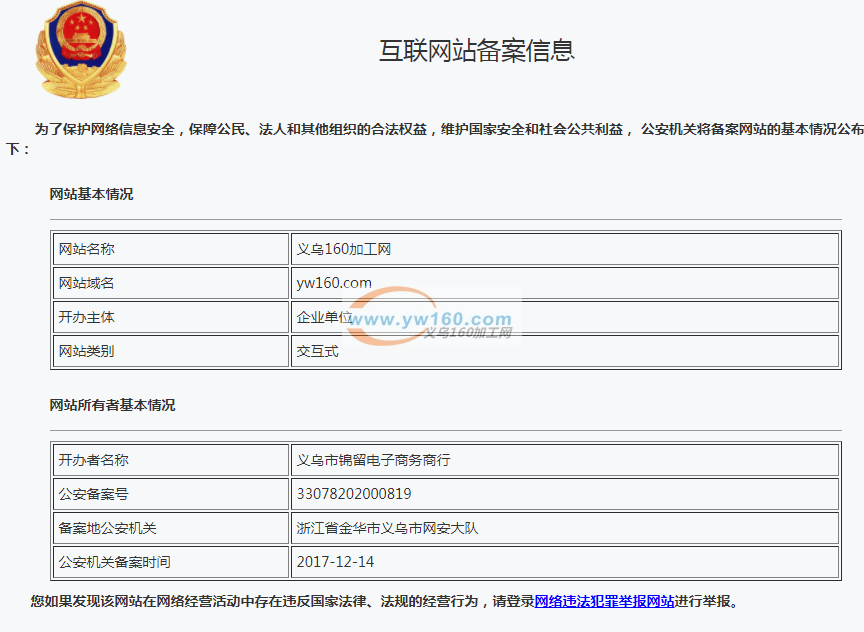Click the 网站名称 label cell
The width and height of the screenshot is (864, 632).
(87, 249)
